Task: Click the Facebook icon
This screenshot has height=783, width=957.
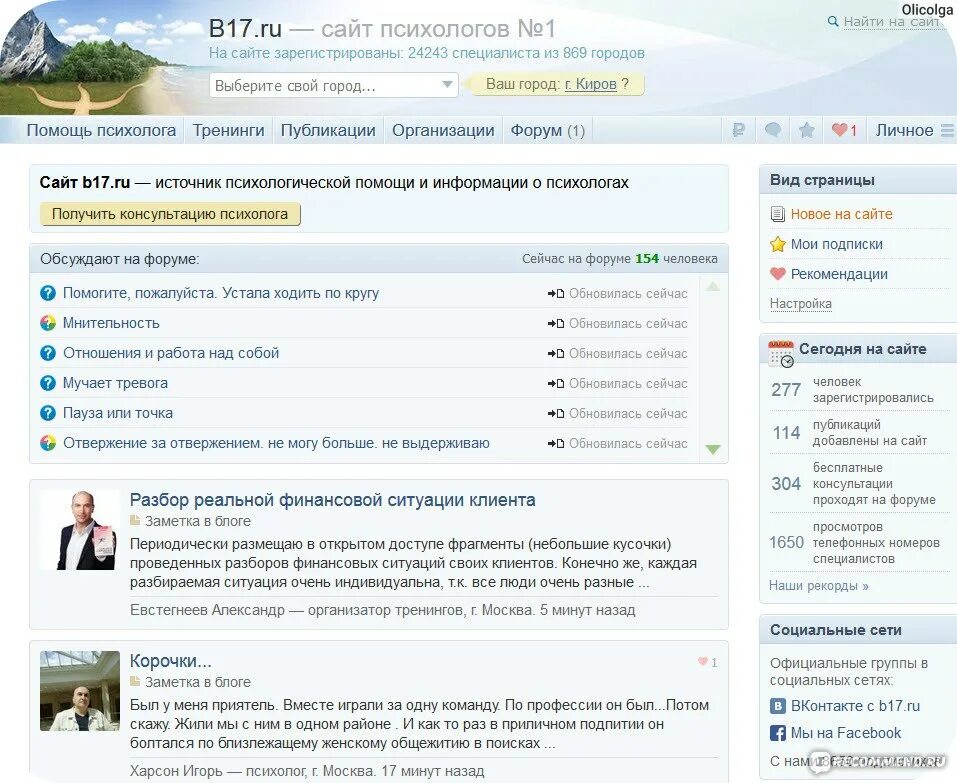Action: tap(778, 733)
